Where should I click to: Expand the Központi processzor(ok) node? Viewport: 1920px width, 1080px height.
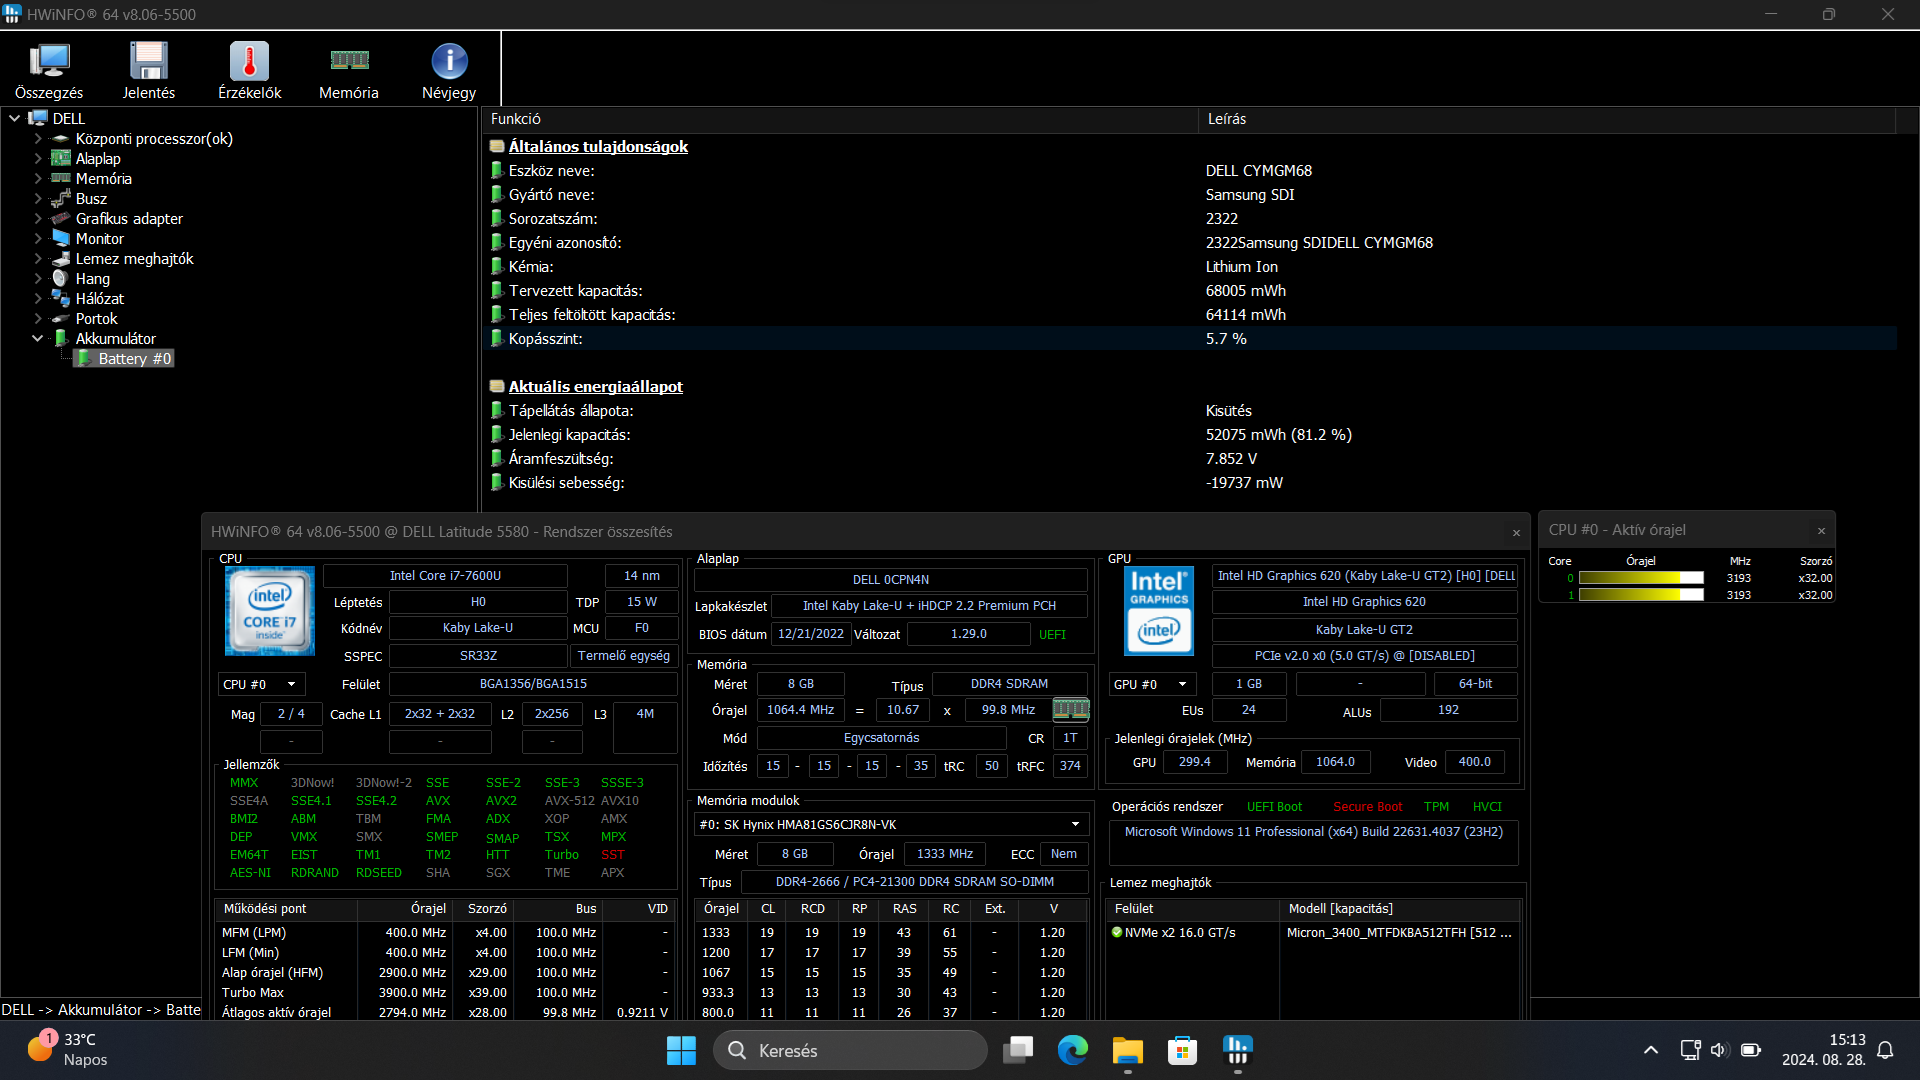[x=38, y=138]
